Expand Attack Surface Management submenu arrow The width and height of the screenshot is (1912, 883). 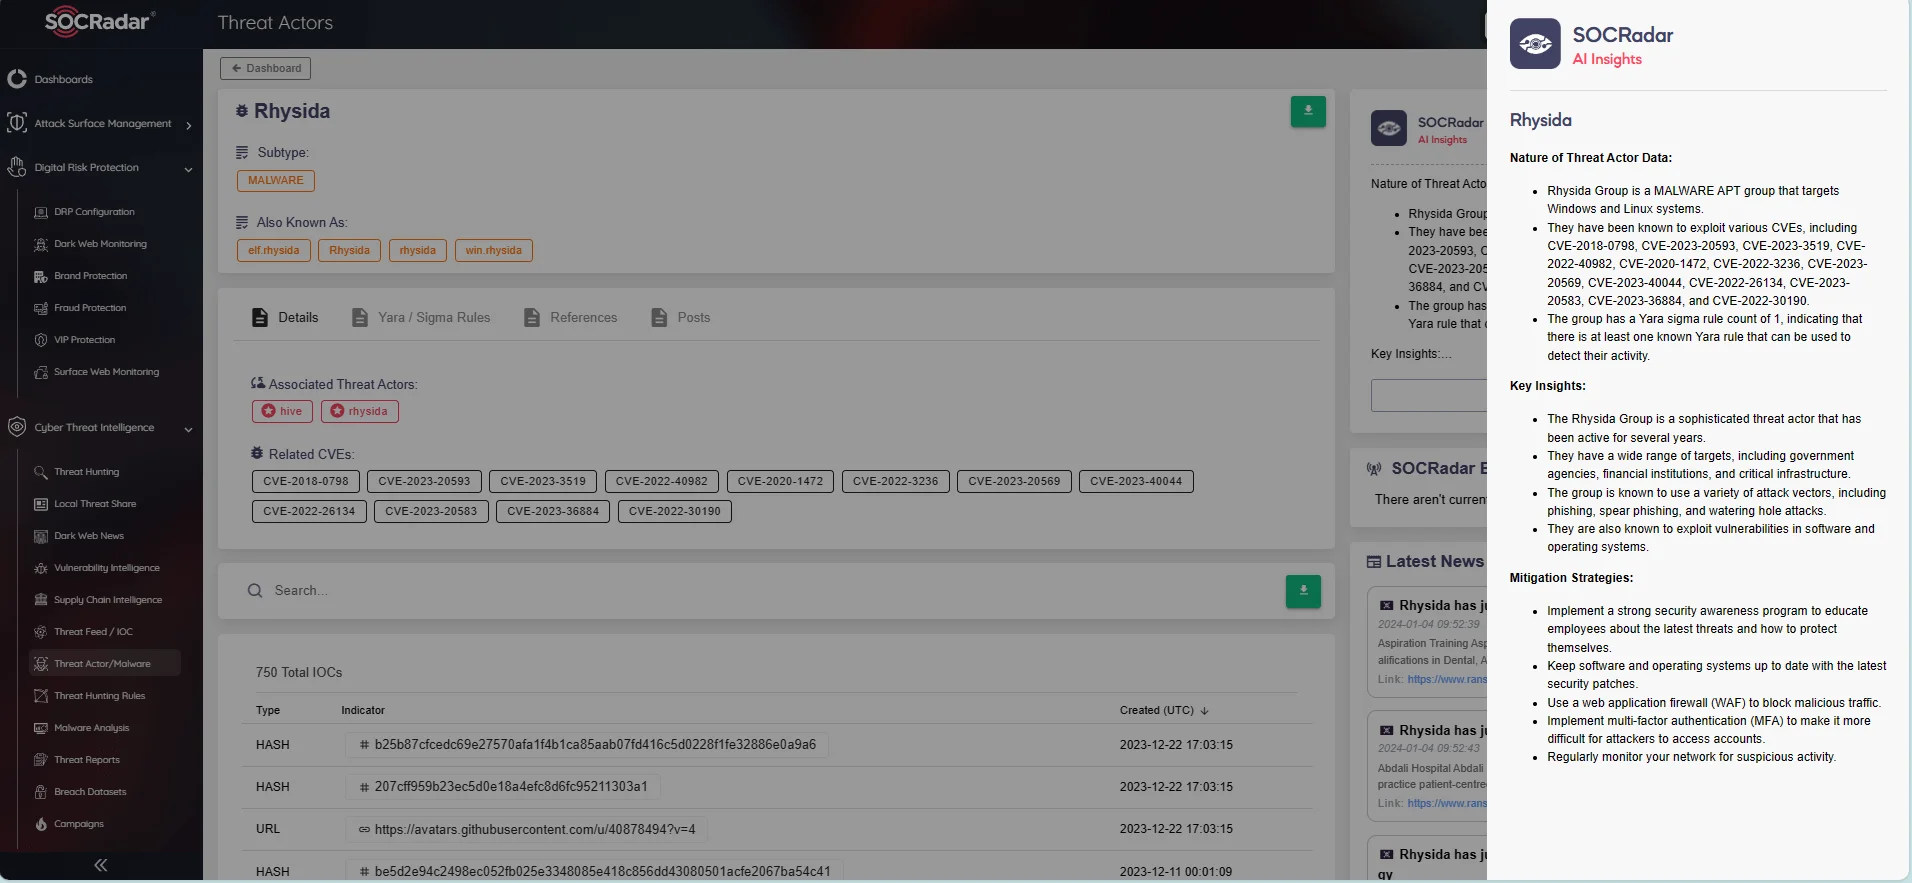[189, 125]
